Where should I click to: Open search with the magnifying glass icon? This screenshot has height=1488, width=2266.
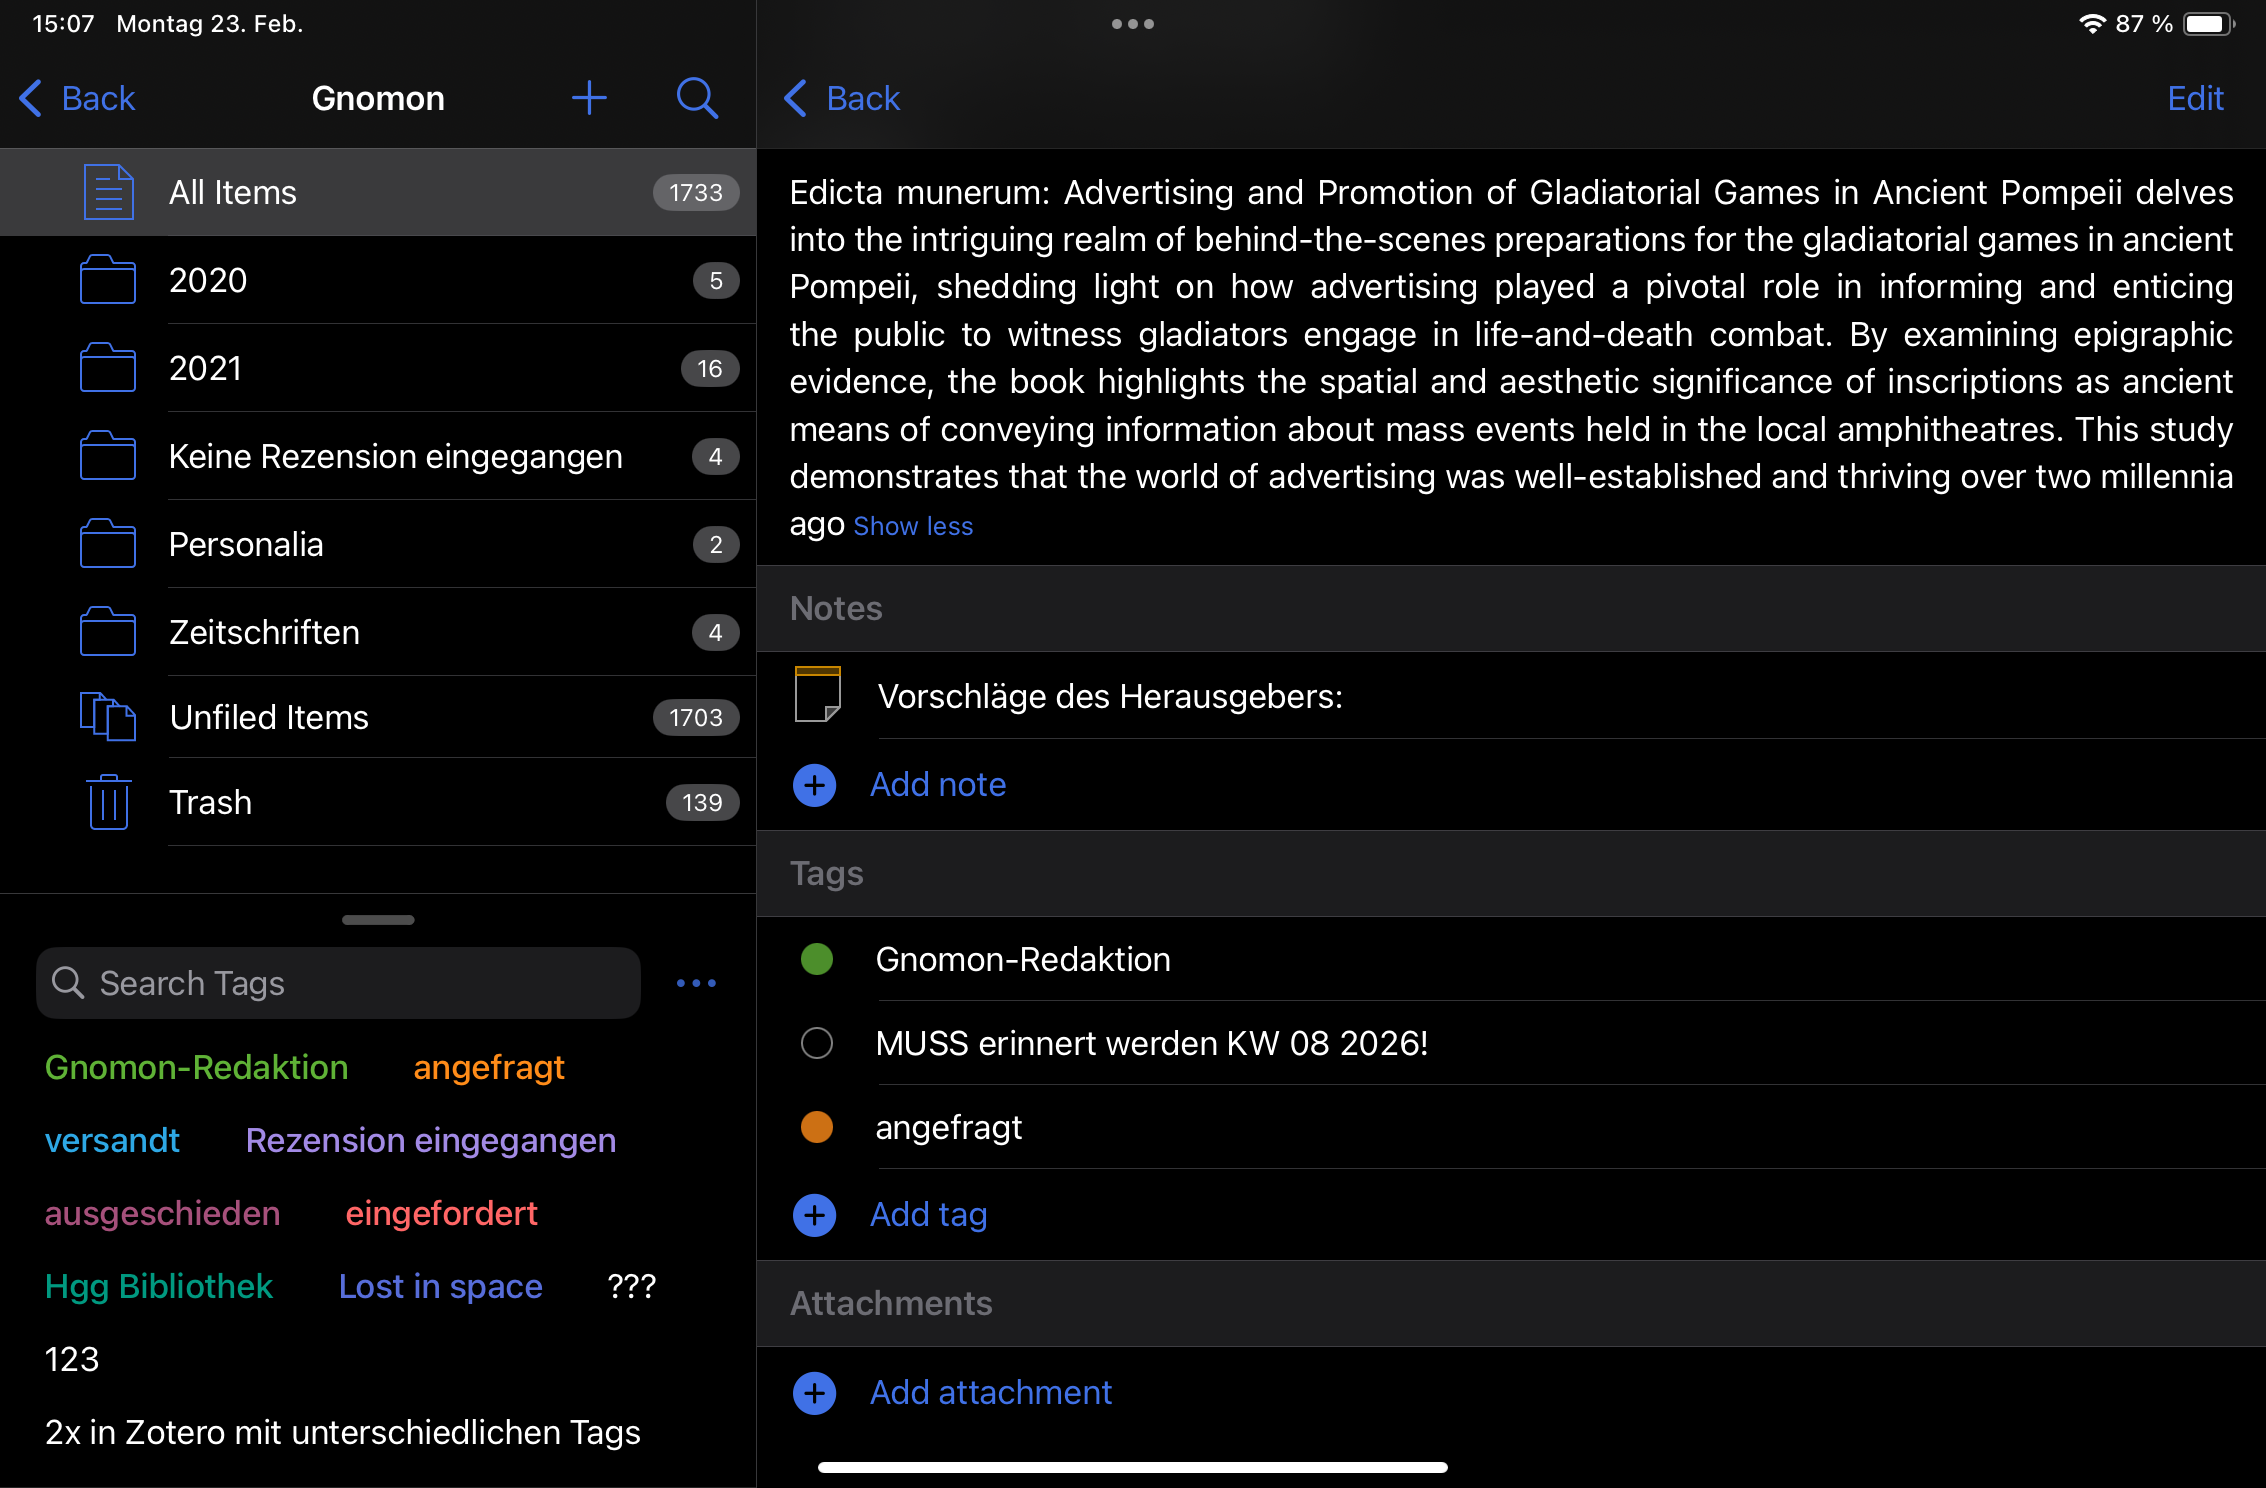[x=696, y=98]
